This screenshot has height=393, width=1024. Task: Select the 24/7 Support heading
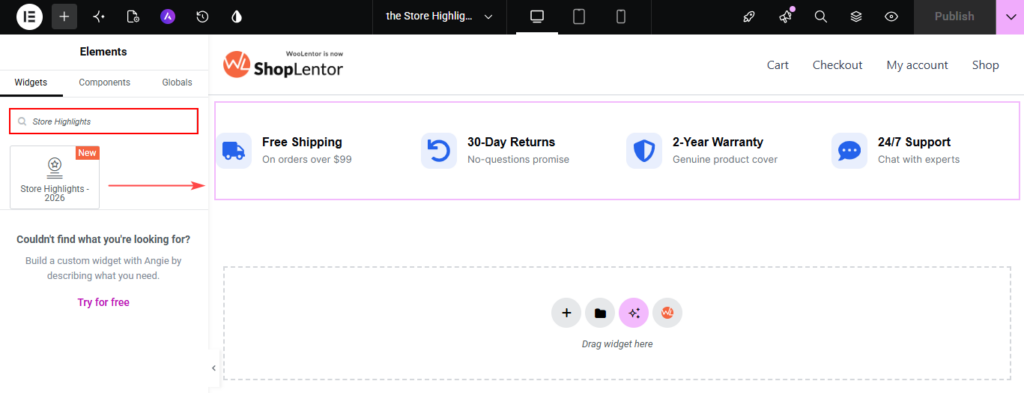[914, 142]
